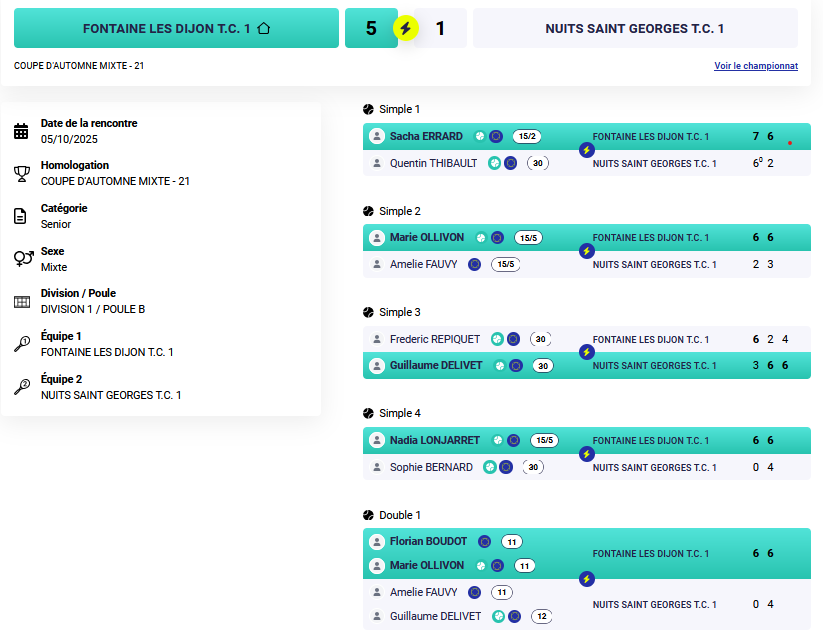Click the home icon beside FONTAINE LES DIJON
Viewport: 823px width, 633px height.
click(264, 29)
